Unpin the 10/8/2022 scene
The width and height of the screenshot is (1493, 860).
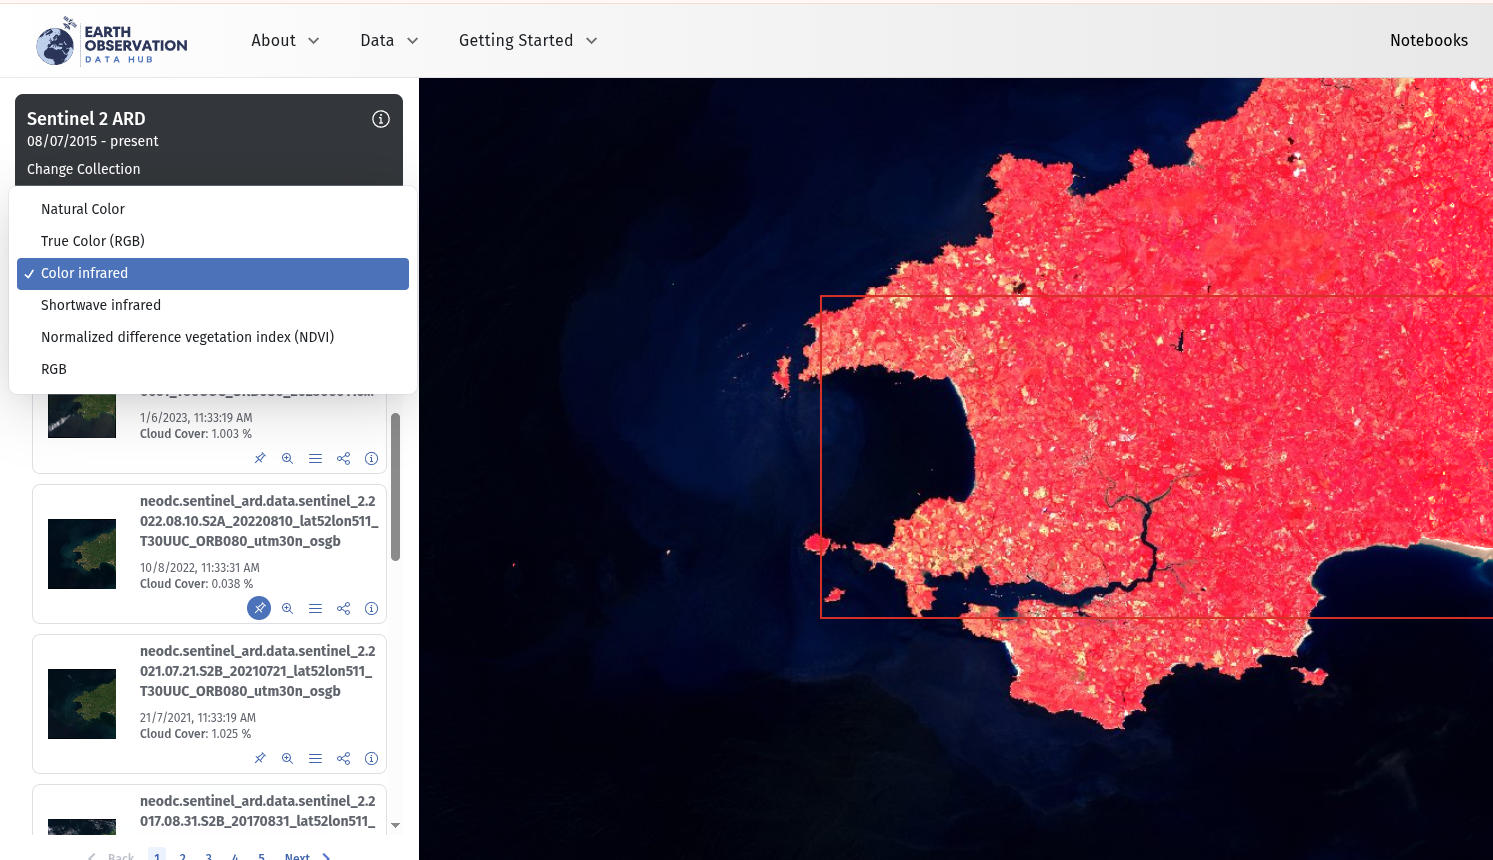[259, 608]
